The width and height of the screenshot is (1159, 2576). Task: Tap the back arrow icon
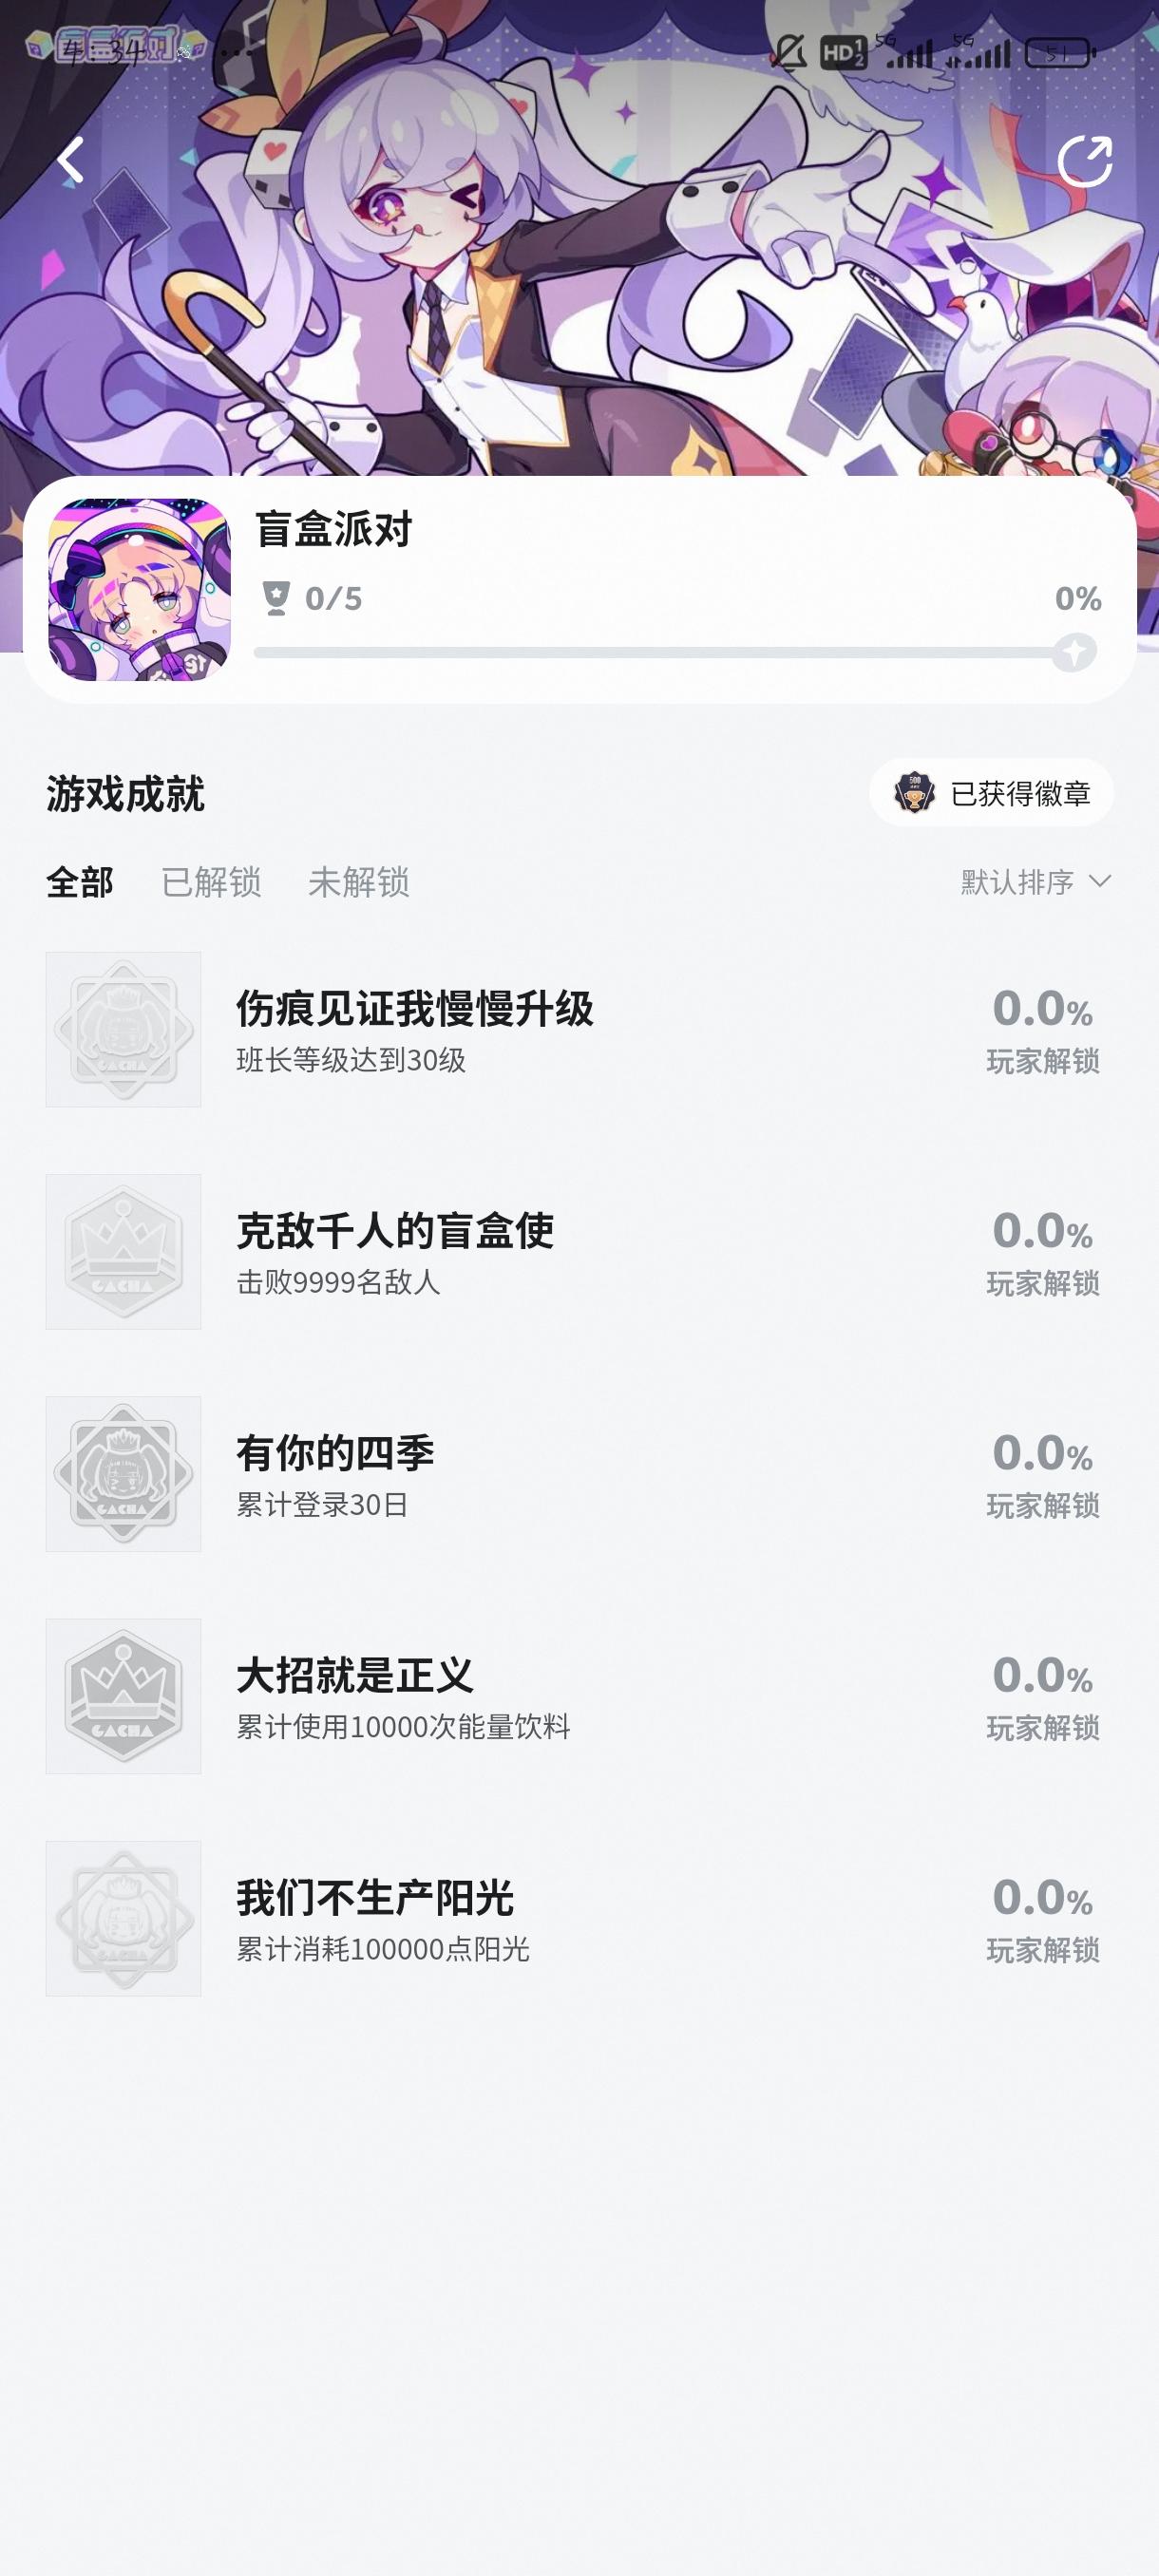[x=70, y=160]
